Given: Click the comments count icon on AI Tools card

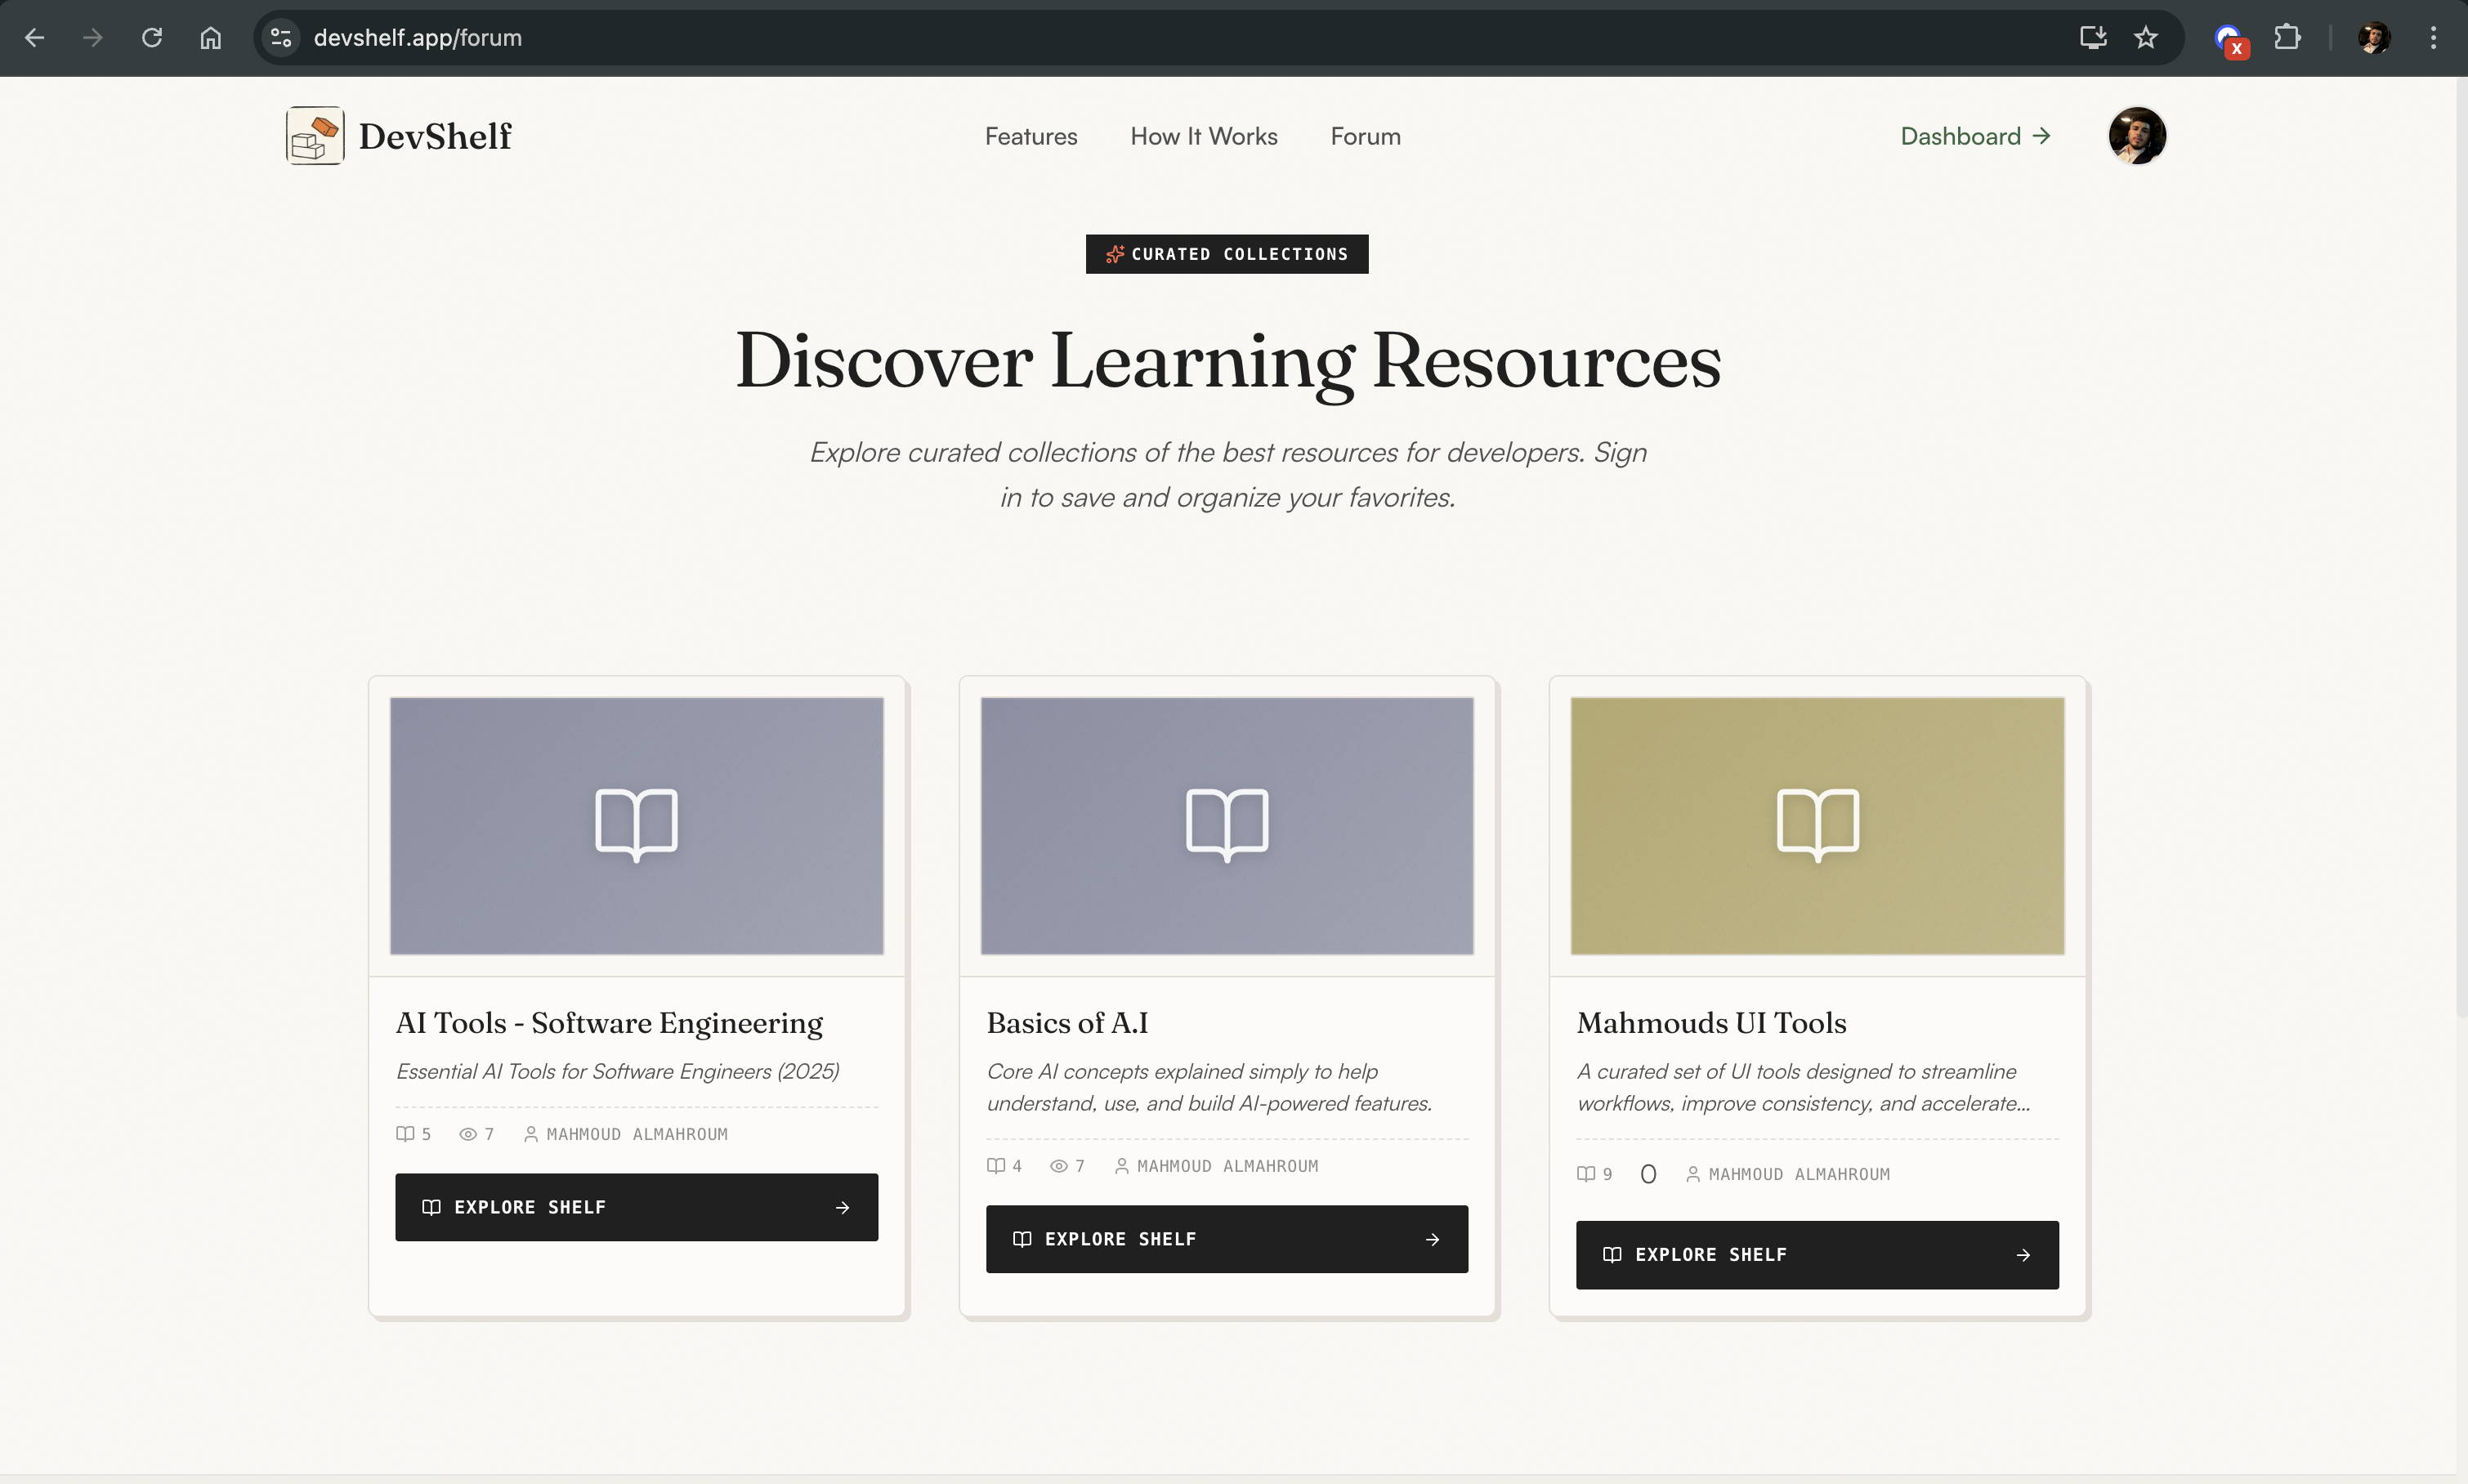Looking at the screenshot, I should (405, 1133).
